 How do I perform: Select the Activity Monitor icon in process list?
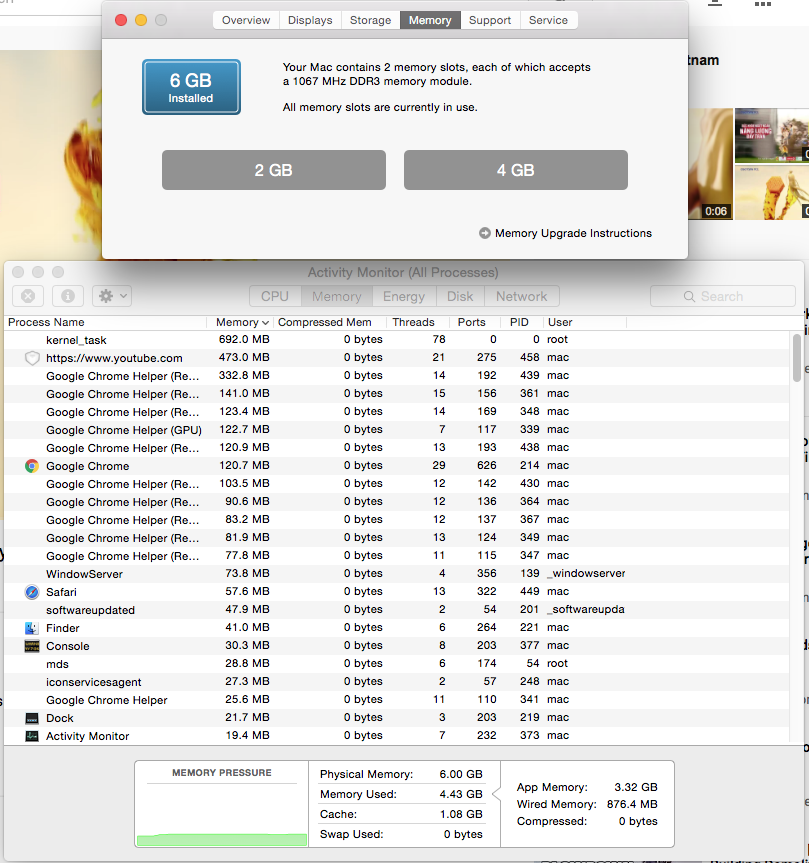32,736
